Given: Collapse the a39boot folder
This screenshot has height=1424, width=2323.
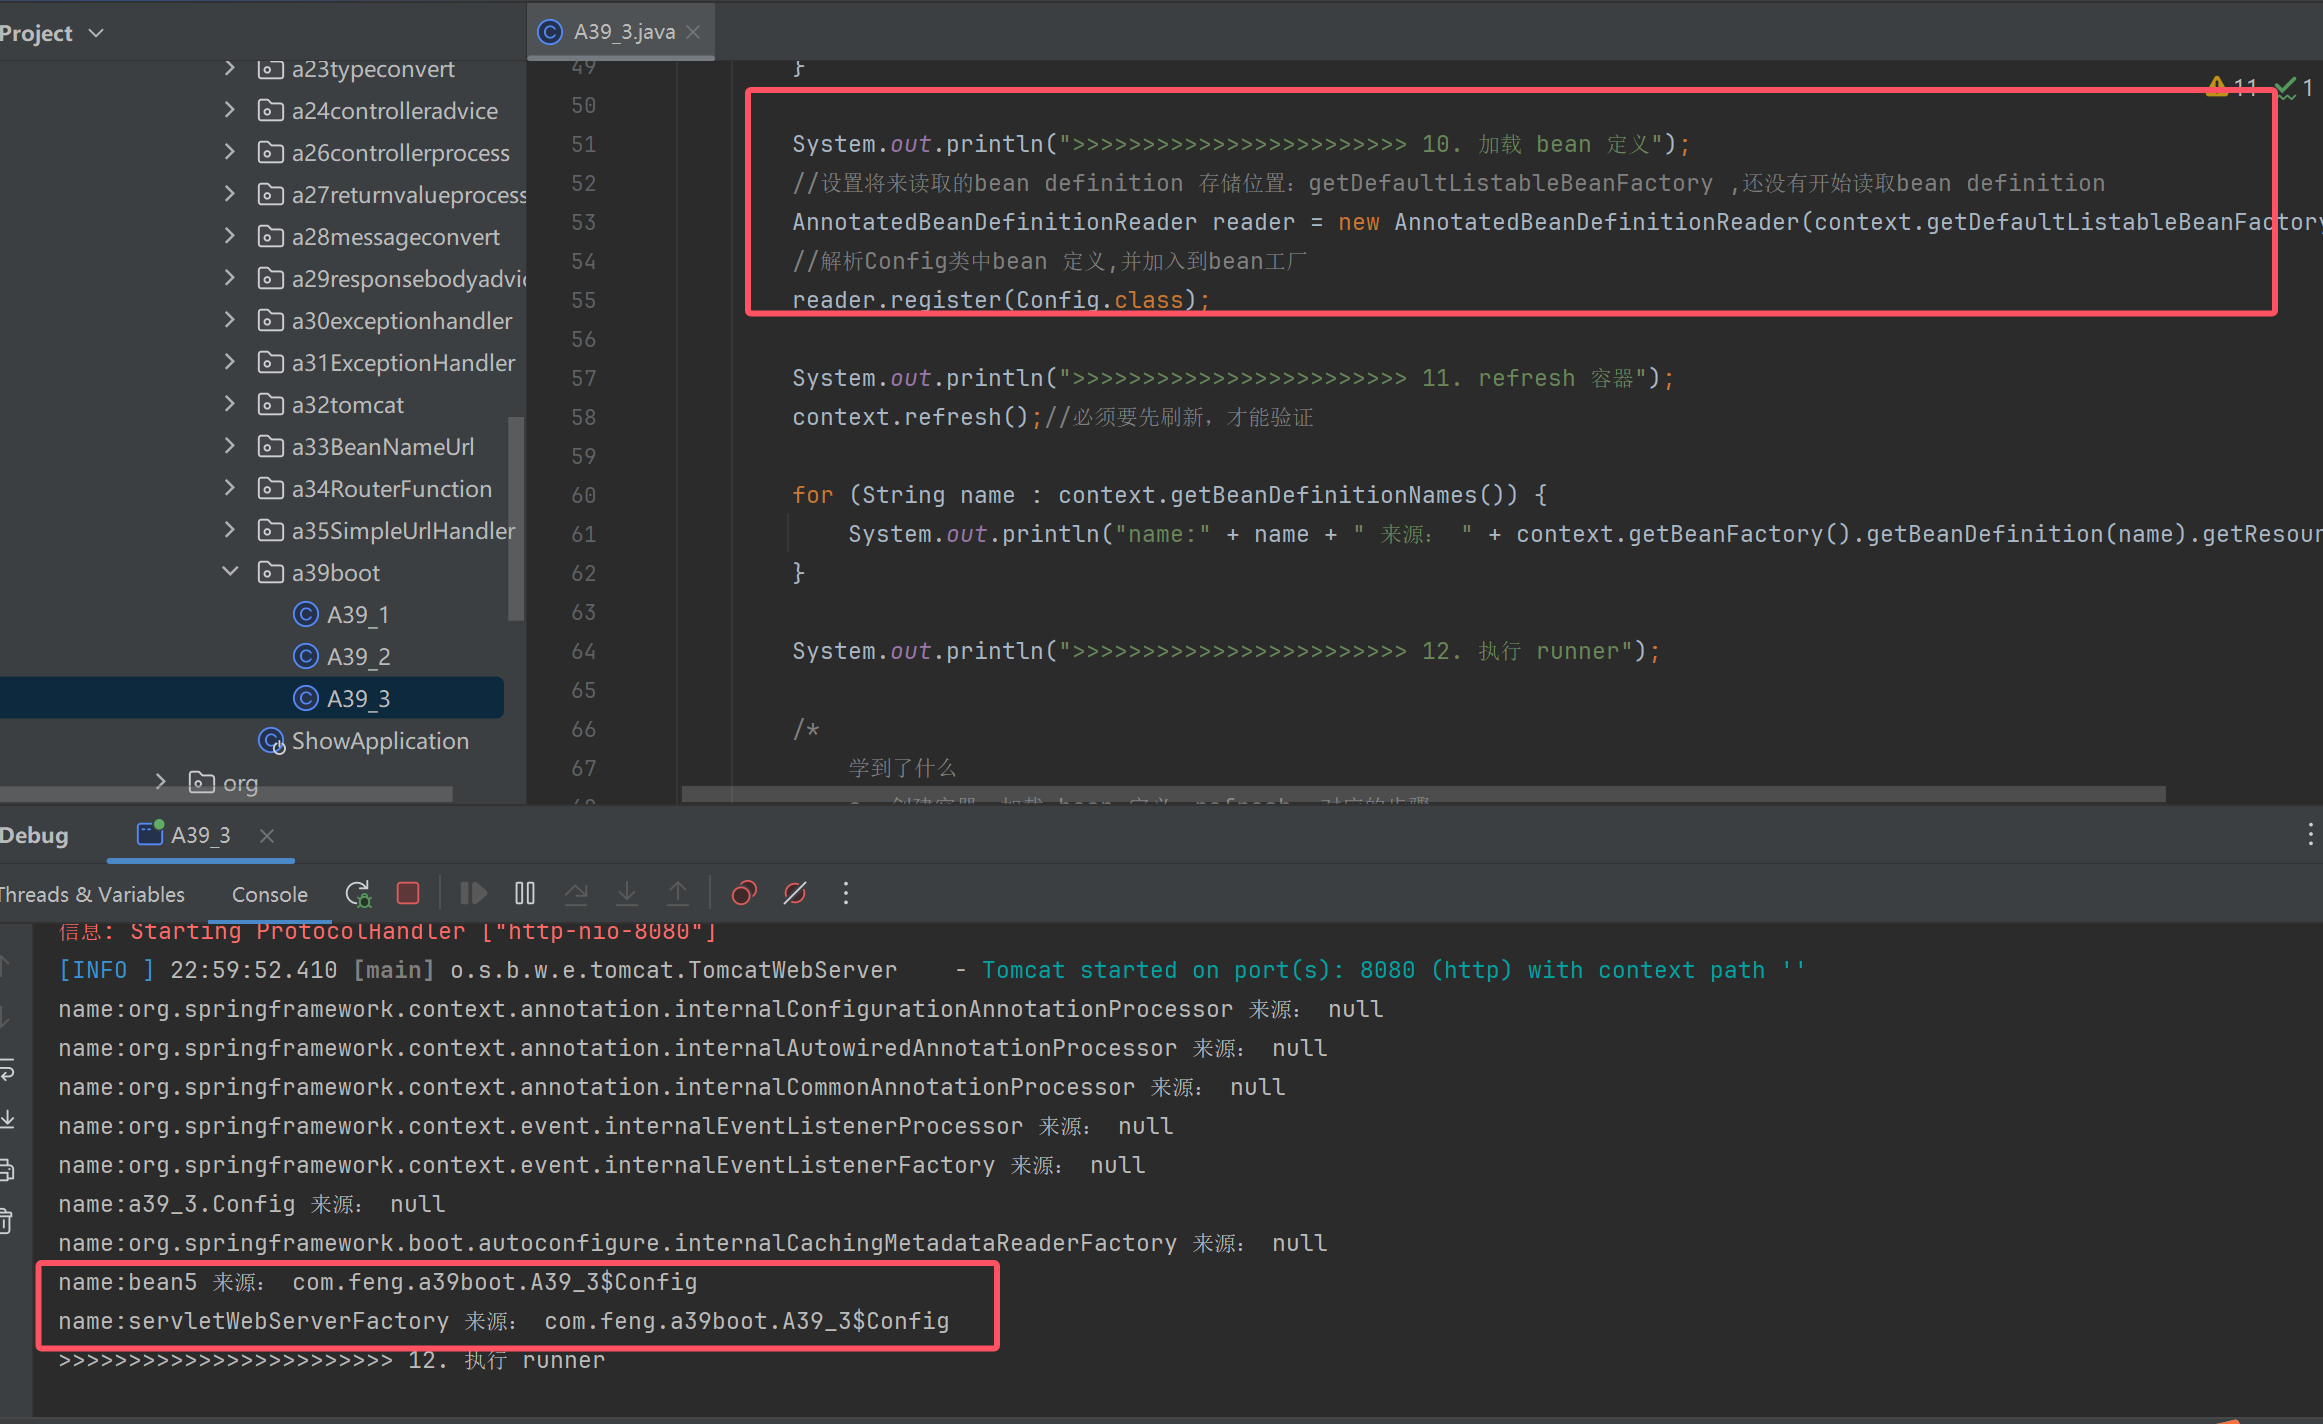Looking at the screenshot, I should tap(230, 572).
